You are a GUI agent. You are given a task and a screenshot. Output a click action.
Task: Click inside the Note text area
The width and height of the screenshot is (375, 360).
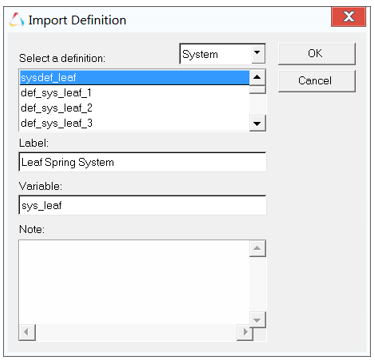(x=134, y=282)
